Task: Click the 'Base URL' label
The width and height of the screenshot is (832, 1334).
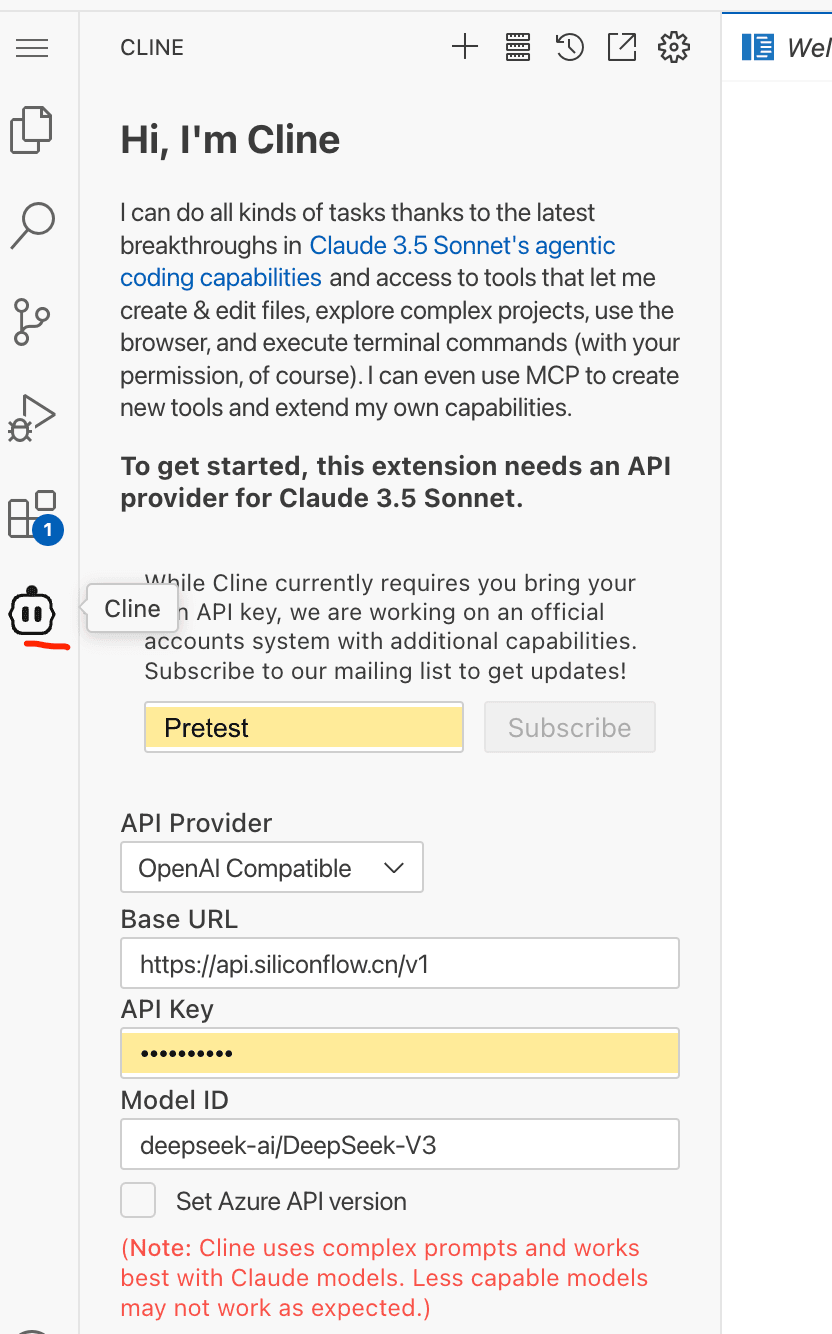Action: point(179,919)
